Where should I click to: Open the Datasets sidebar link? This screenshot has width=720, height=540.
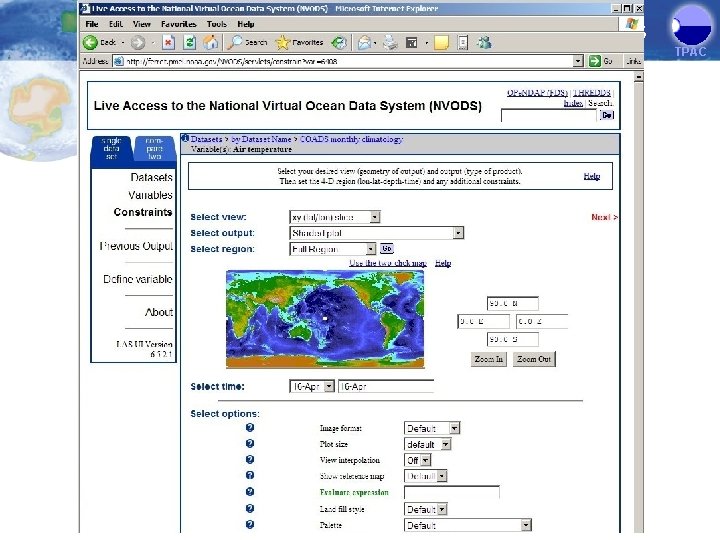(x=151, y=177)
